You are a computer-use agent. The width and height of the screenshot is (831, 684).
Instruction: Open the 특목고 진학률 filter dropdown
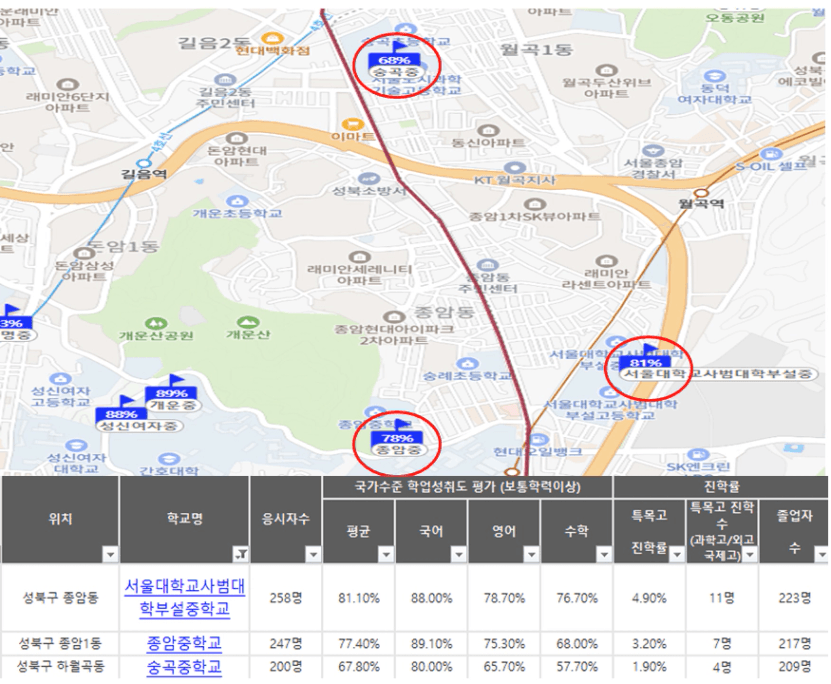tap(677, 555)
